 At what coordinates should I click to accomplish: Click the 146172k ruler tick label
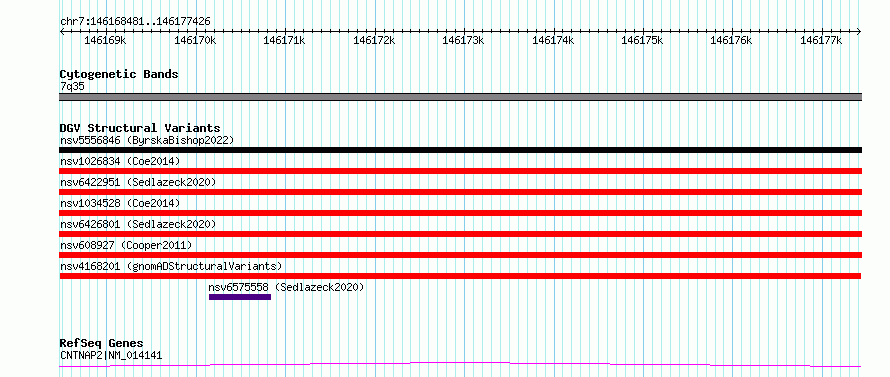(x=373, y=40)
